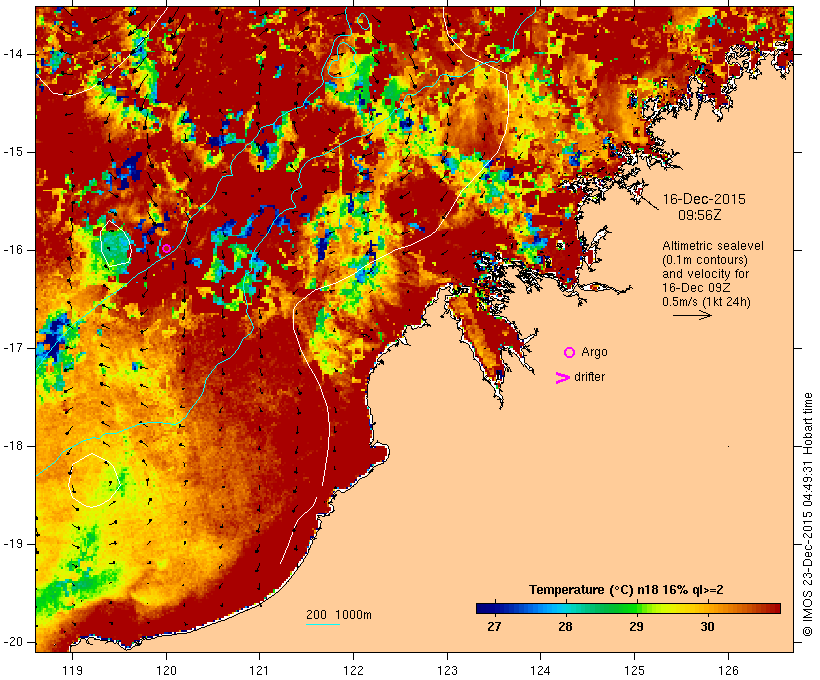Image resolution: width=820 pixels, height=680 pixels.
Task: Click the latitude axis label -20
Action: [12, 642]
